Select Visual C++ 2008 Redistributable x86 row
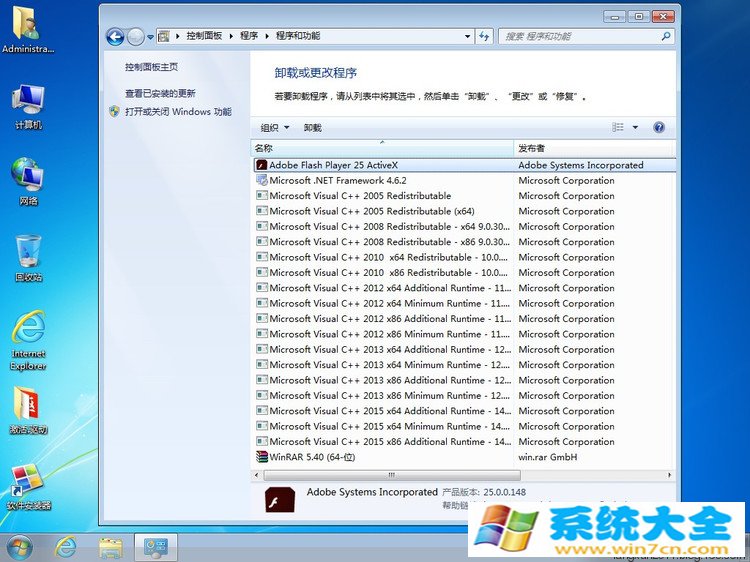750x562 pixels. point(463,242)
